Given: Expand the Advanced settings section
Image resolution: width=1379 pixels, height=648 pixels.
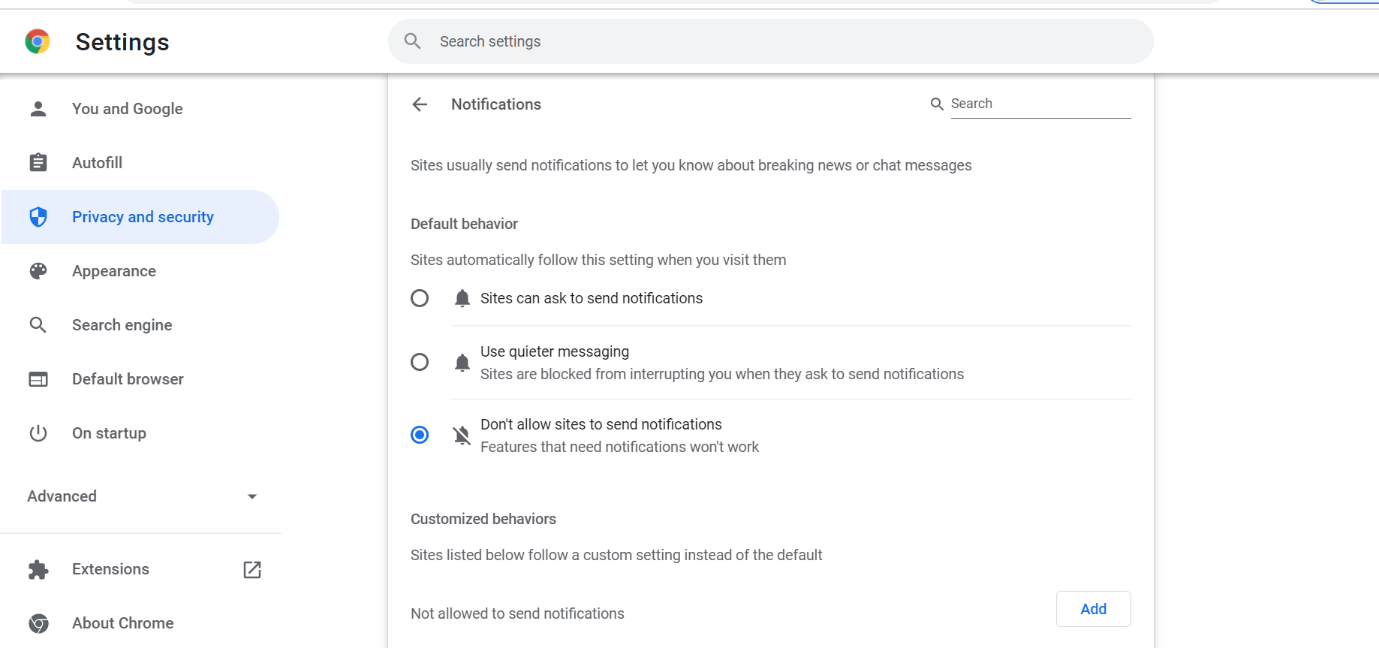Looking at the screenshot, I should pos(62,495).
